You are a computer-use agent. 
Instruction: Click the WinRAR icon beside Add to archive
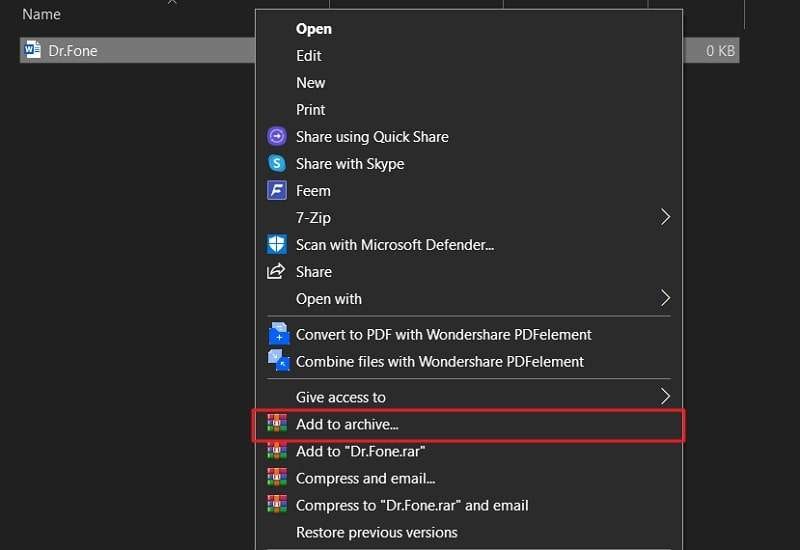(x=277, y=425)
